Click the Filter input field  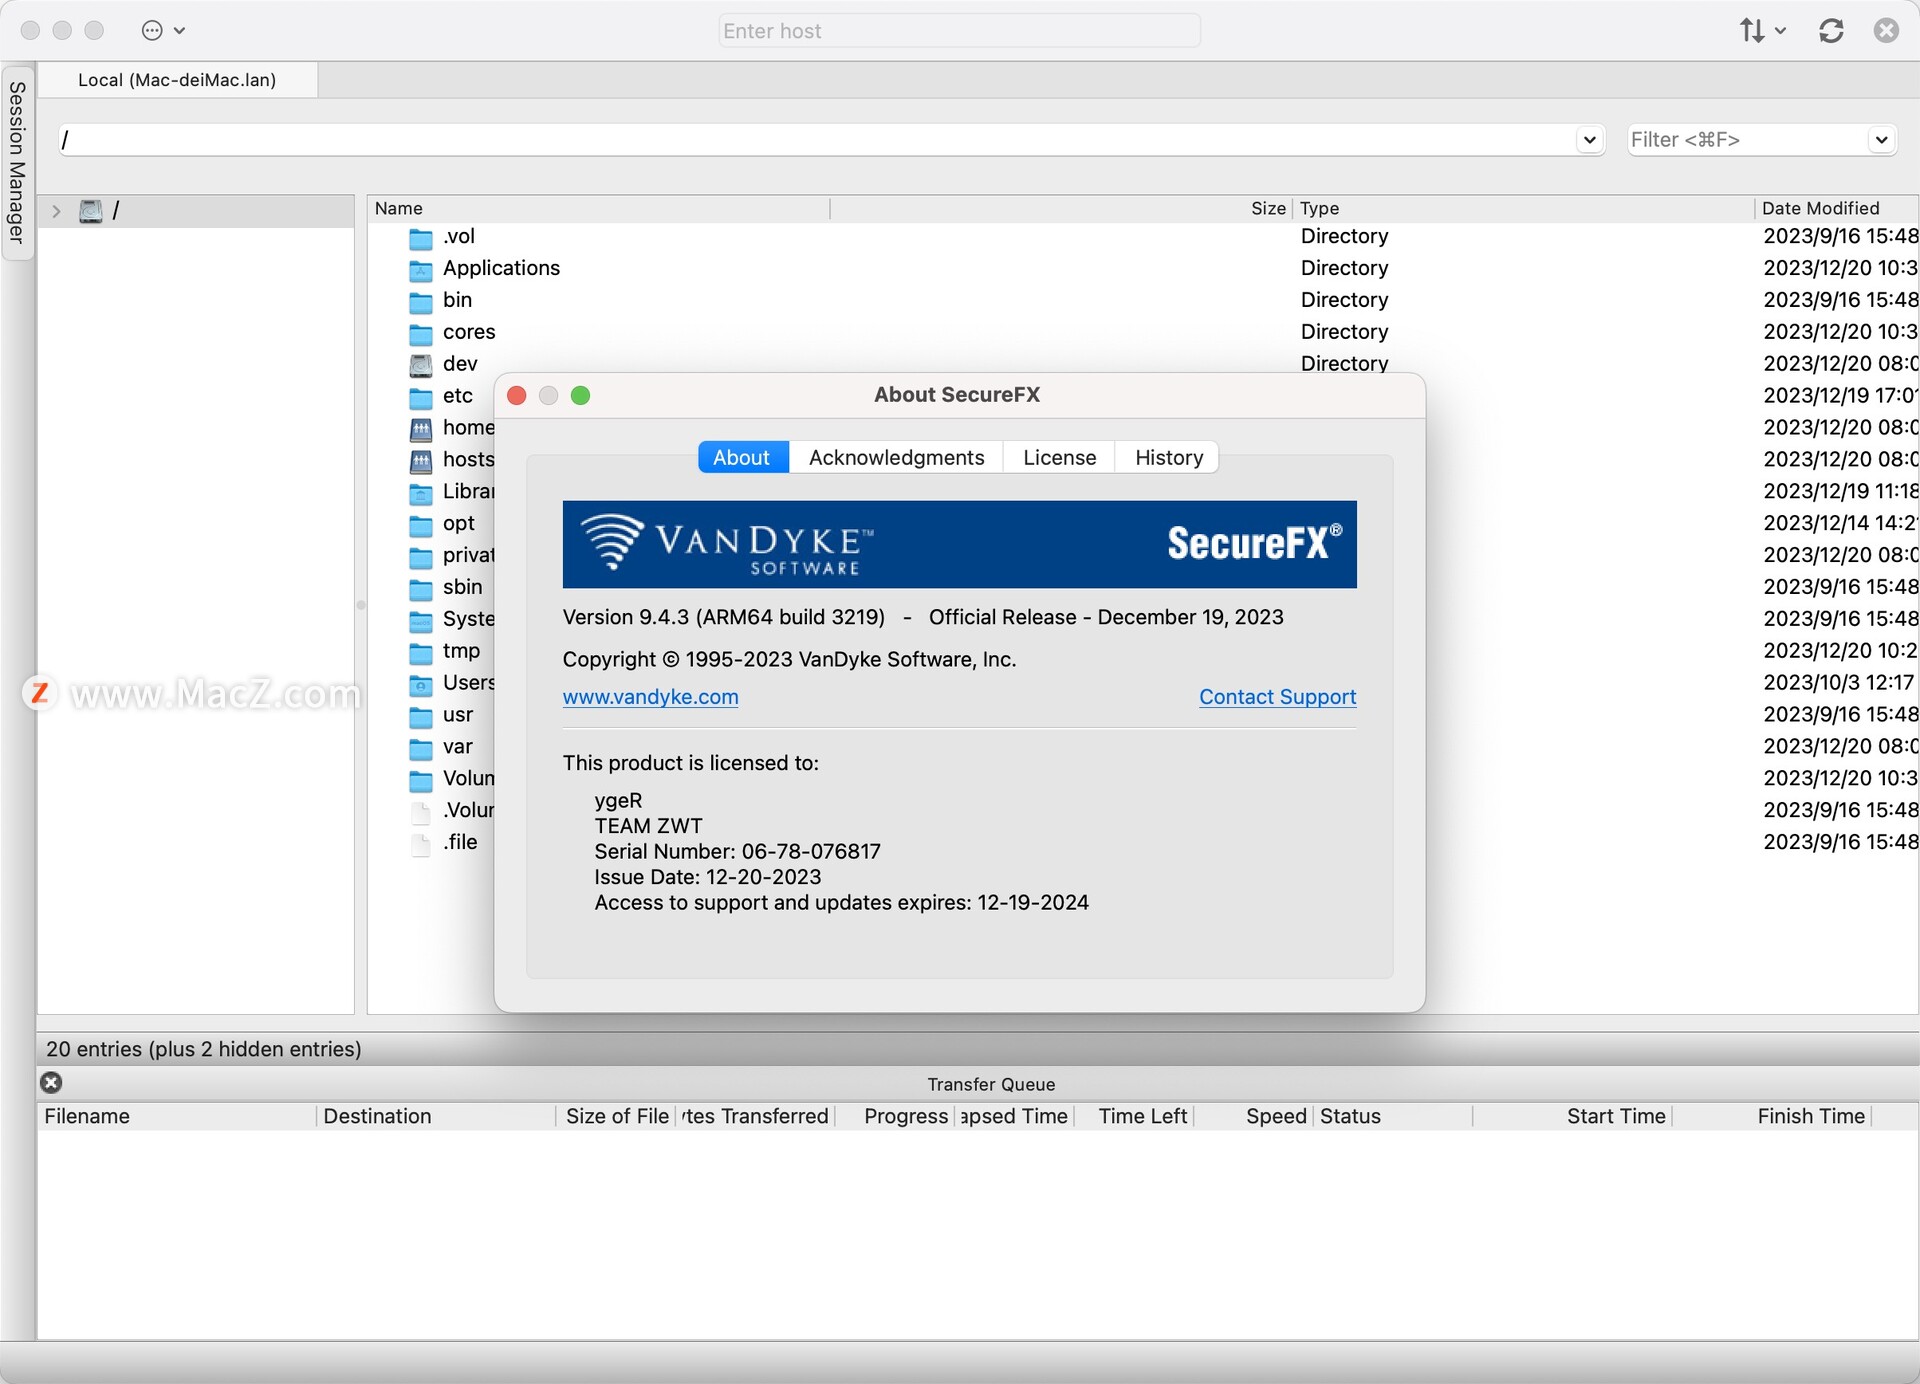1747,140
